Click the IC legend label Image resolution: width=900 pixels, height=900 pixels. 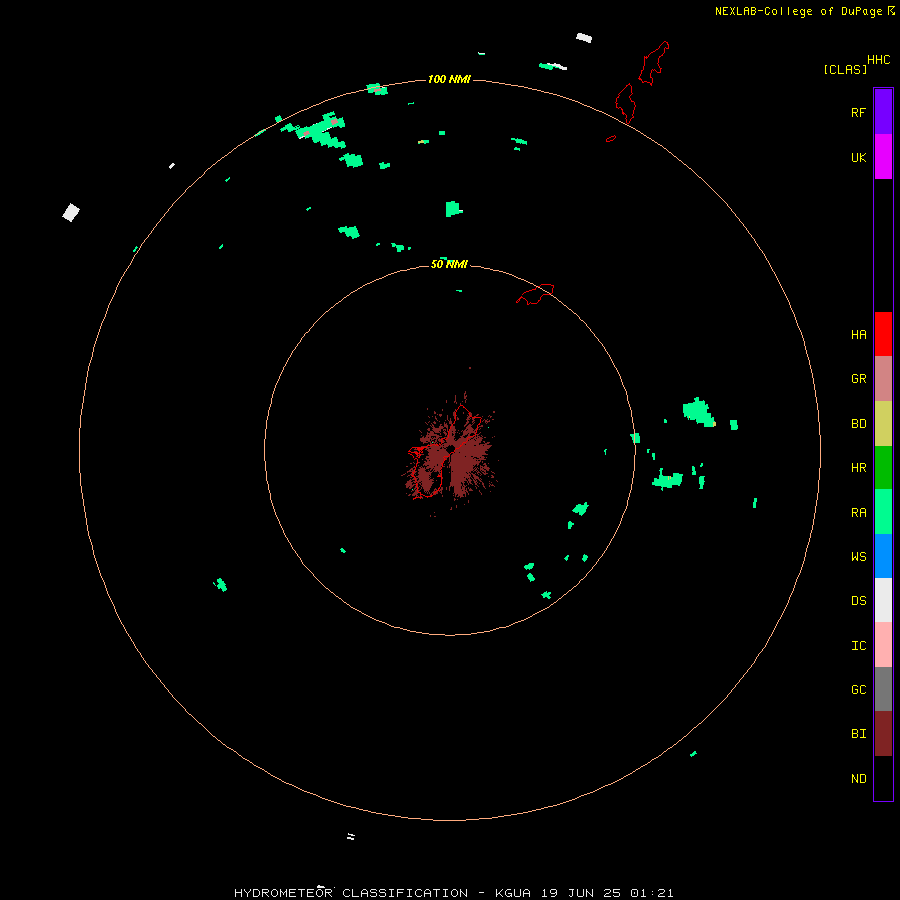click(x=858, y=646)
